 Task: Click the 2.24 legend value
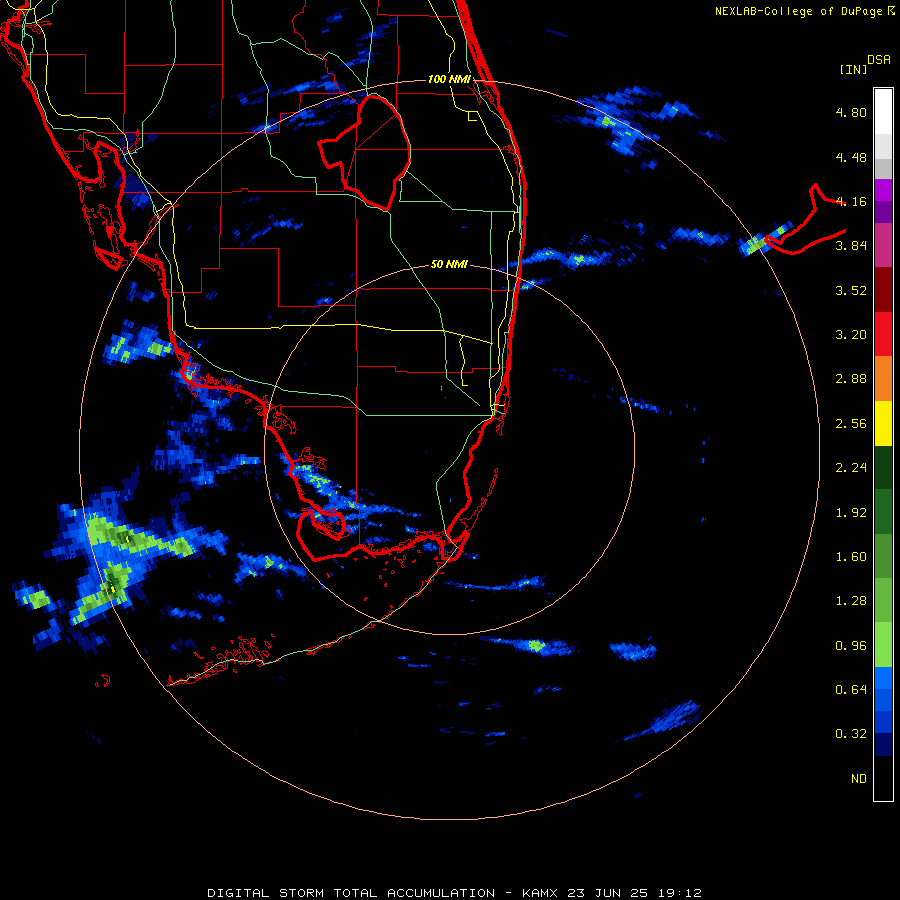(x=851, y=468)
